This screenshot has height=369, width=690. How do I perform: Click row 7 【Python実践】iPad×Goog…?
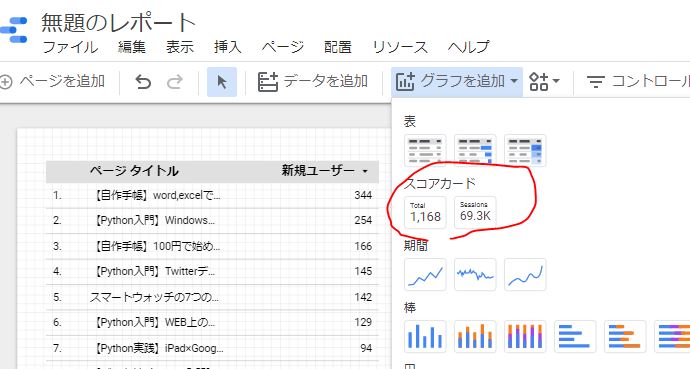coord(212,348)
